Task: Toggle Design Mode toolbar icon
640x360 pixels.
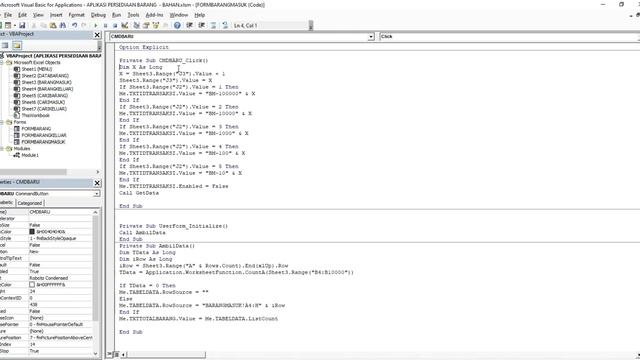Action: point(125,25)
